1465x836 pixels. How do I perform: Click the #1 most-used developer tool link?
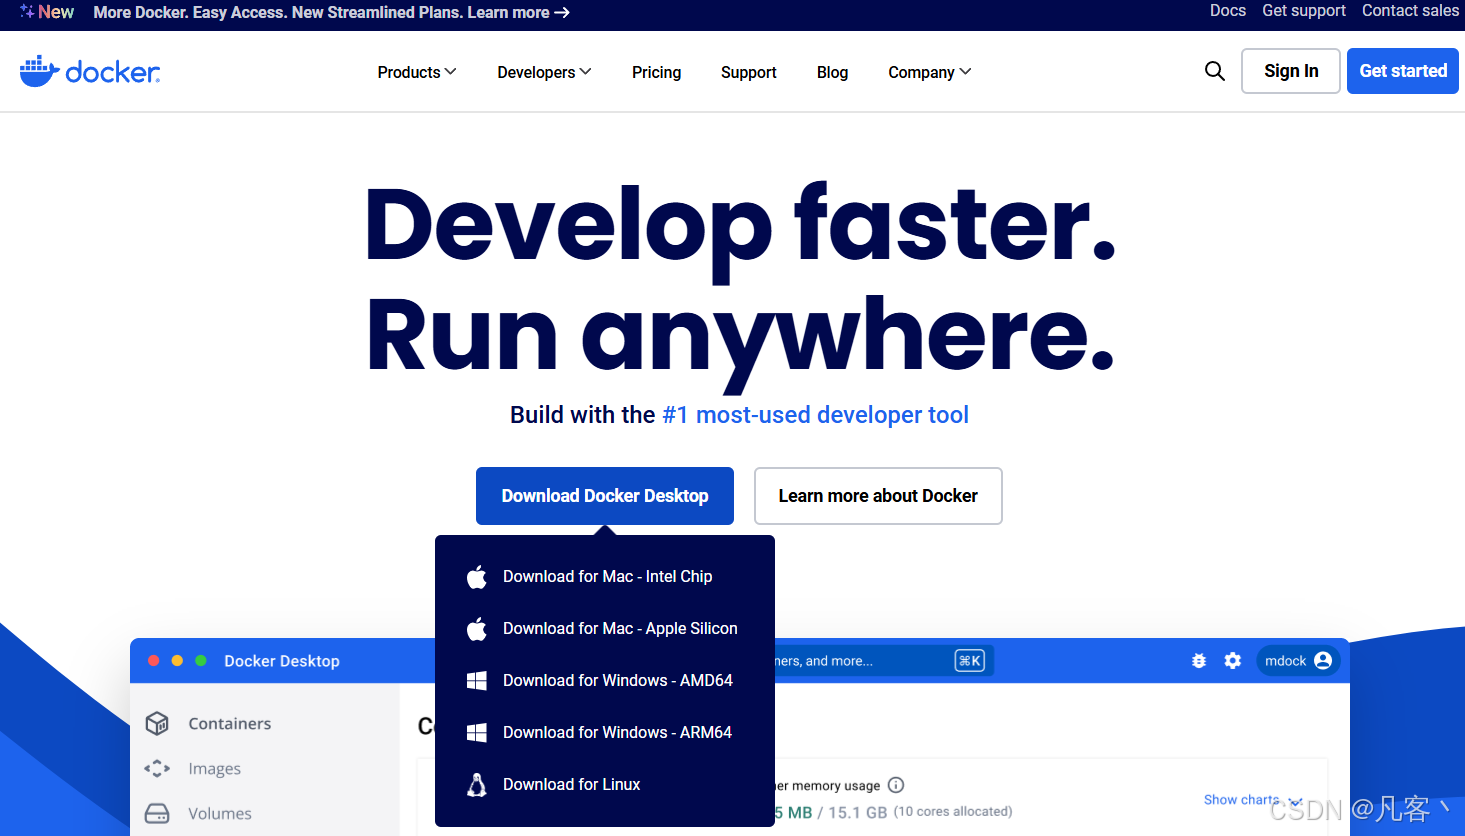[x=815, y=415]
